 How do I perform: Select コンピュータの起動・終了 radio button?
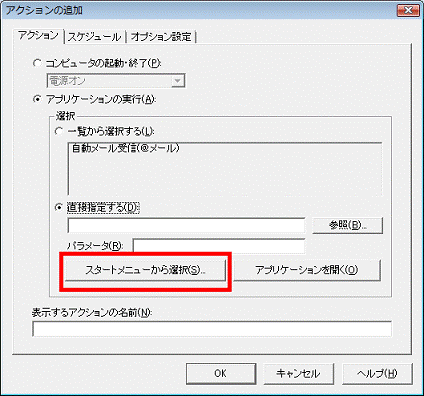pos(37,63)
